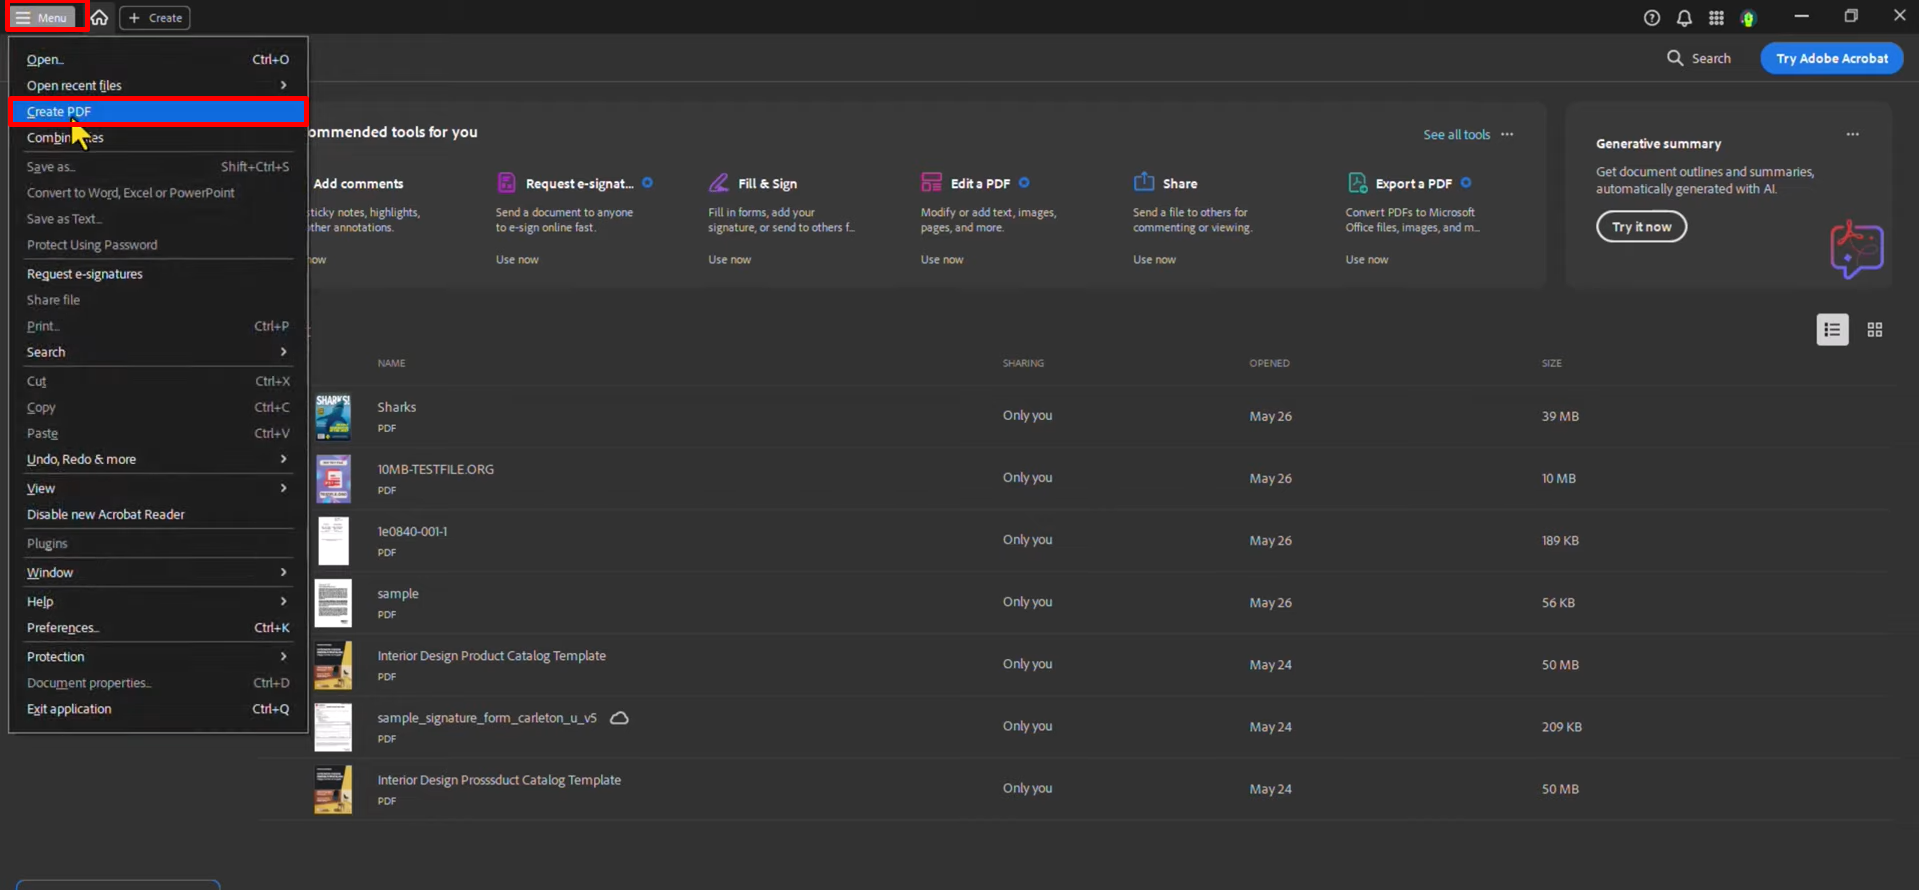Click the Create button

[155, 17]
